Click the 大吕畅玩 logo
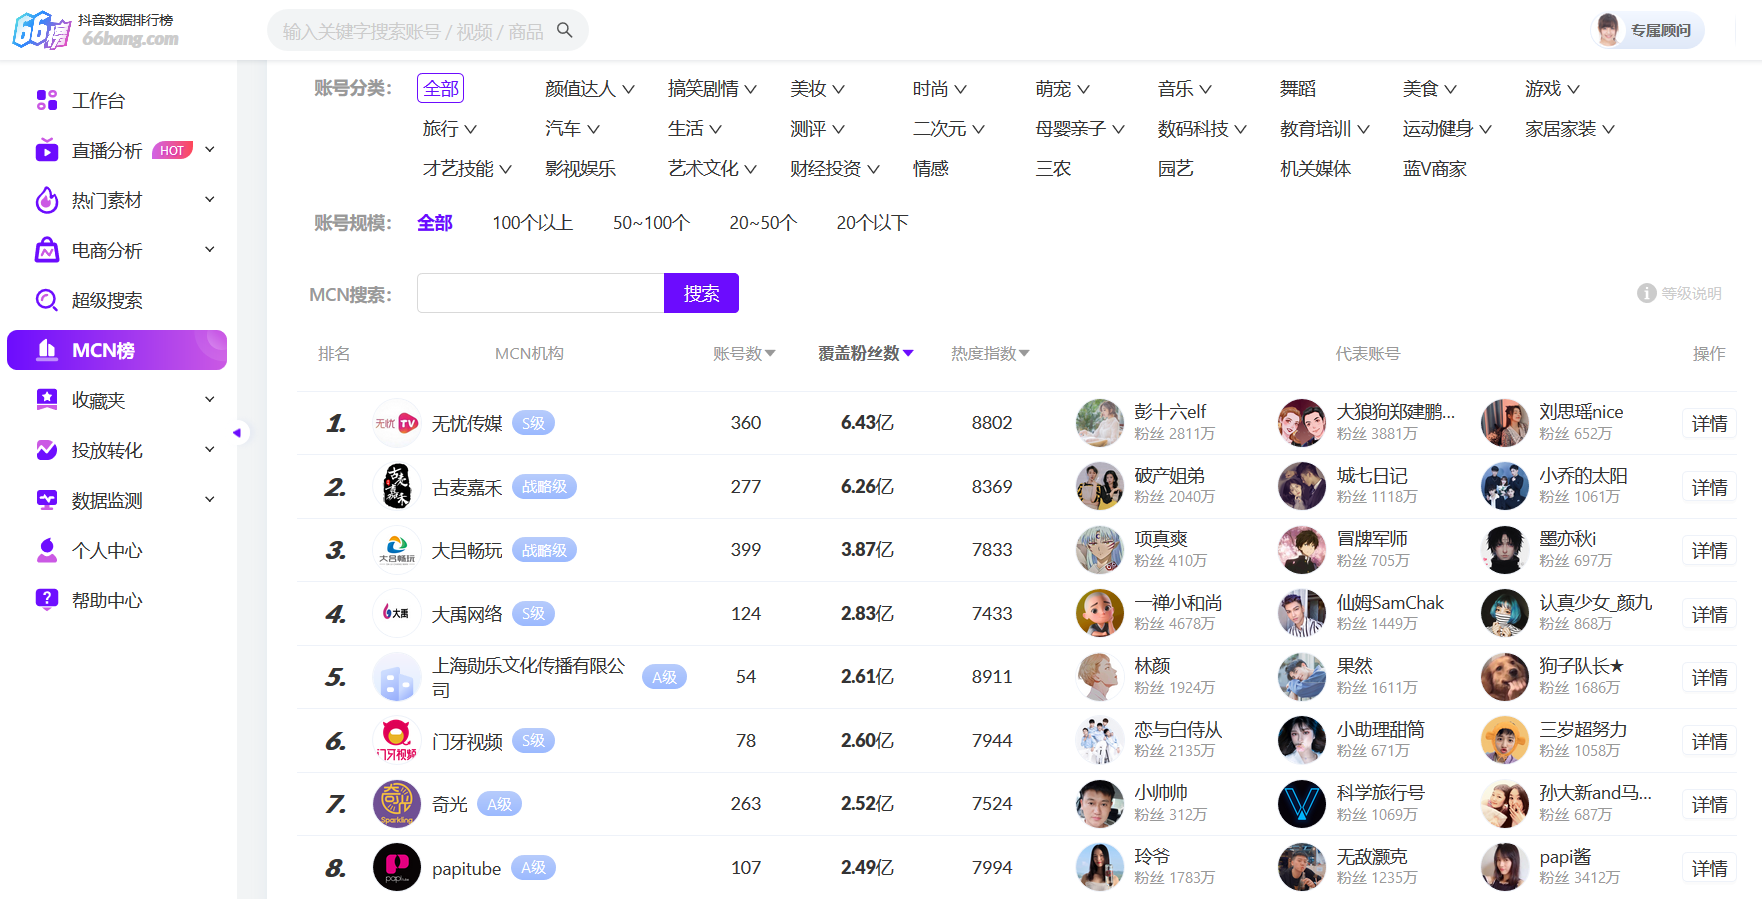Image resolution: width=1762 pixels, height=899 pixels. [397, 550]
